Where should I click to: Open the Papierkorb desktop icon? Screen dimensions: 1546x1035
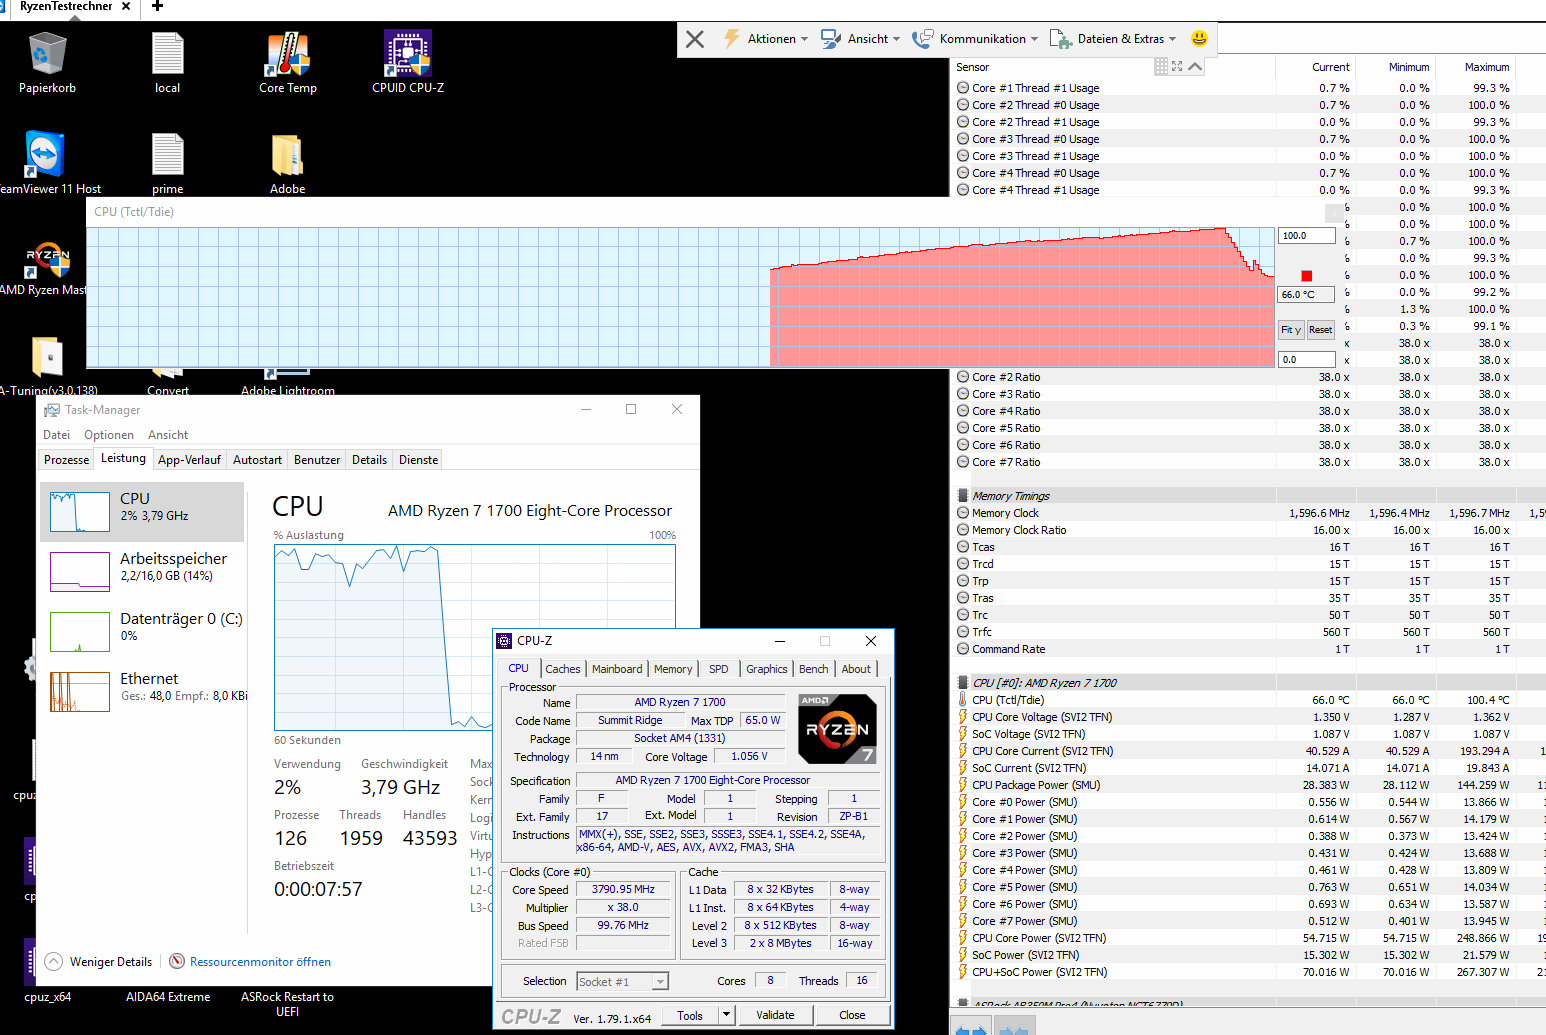pyautogui.click(x=47, y=62)
